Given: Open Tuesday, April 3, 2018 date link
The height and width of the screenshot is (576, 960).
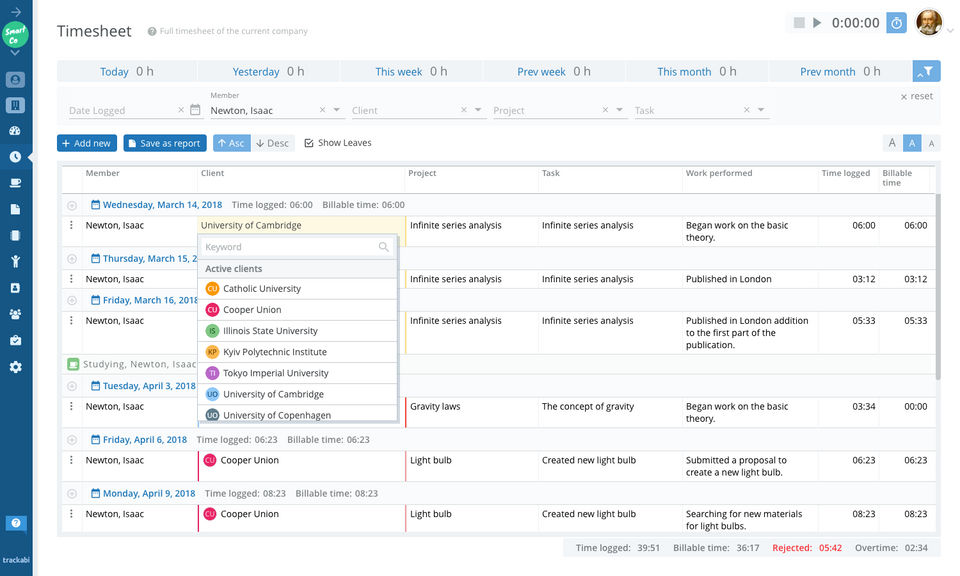Looking at the screenshot, I should 143,386.
